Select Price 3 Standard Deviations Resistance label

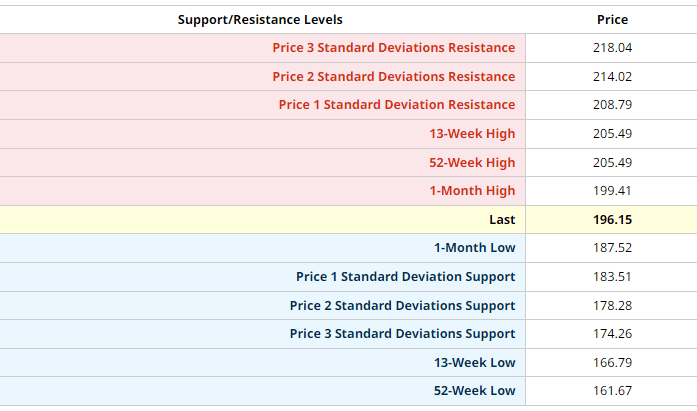[x=393, y=48]
